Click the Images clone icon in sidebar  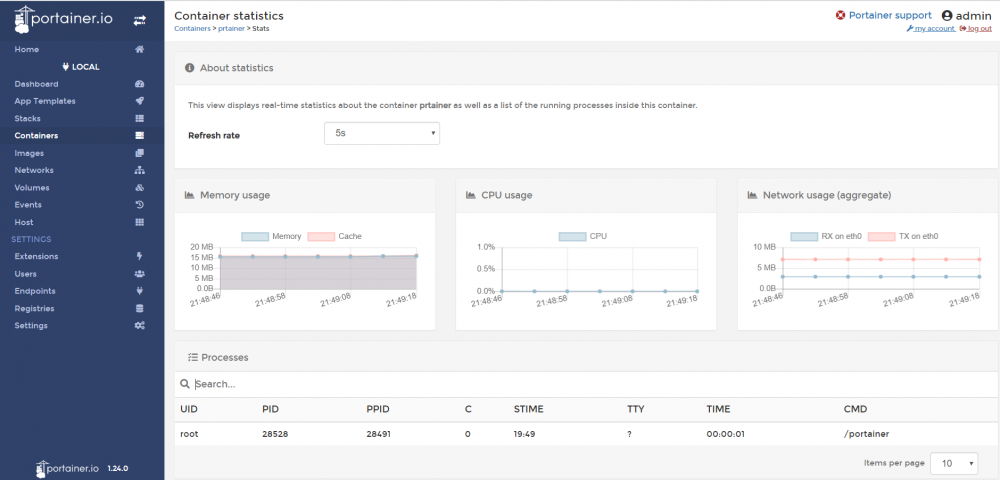pos(140,153)
